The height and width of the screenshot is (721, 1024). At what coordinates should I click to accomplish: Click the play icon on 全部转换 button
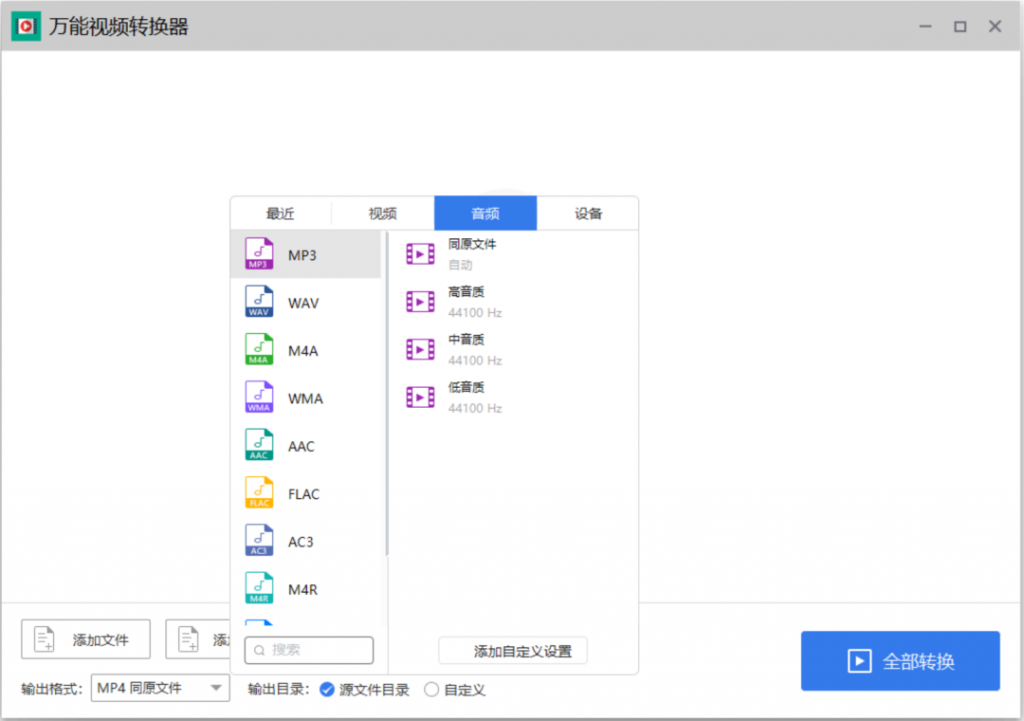(x=859, y=661)
